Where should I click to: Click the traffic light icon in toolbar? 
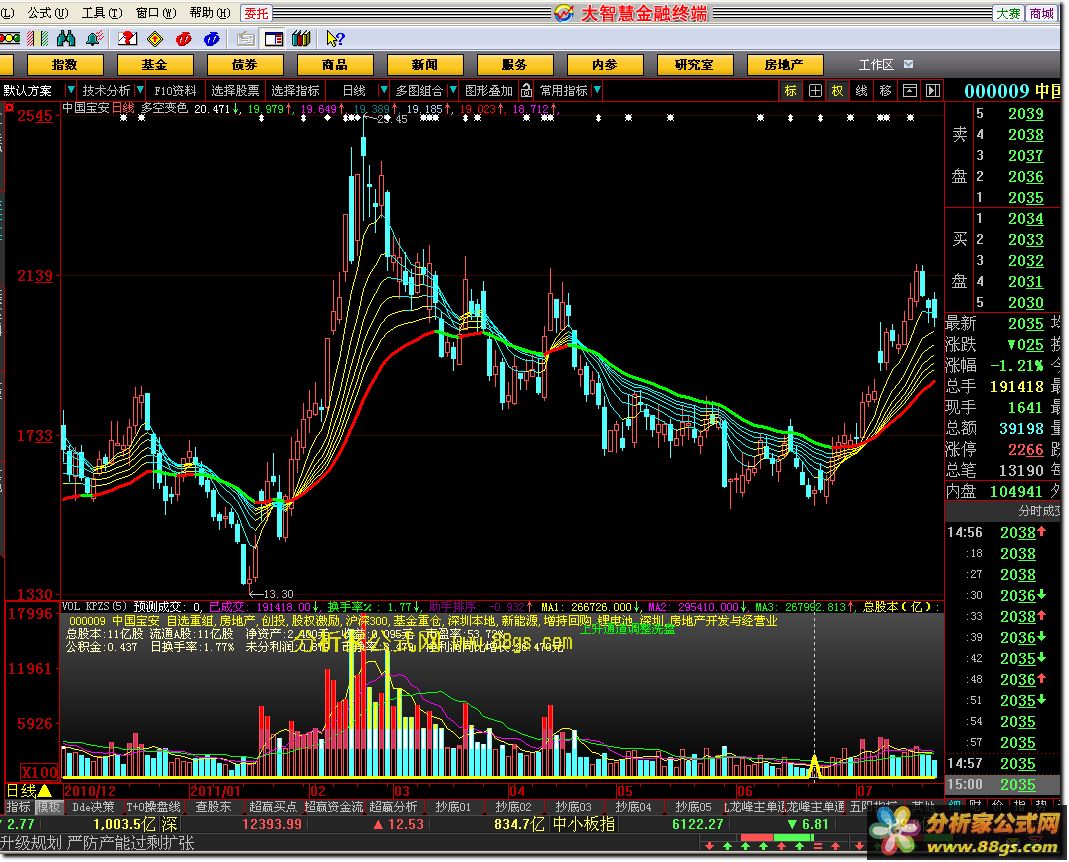(x=10, y=39)
